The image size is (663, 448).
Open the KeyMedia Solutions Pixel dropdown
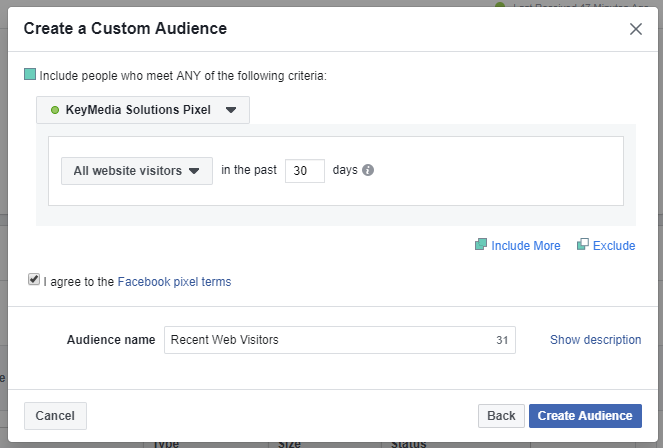pos(143,110)
